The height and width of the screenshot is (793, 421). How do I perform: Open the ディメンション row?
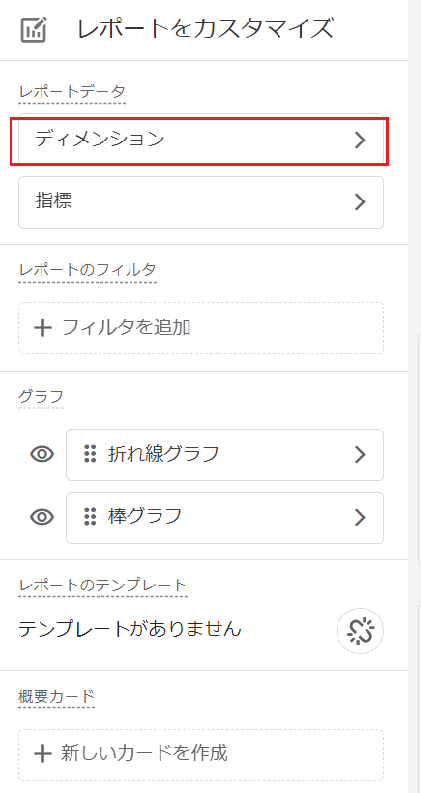201,140
